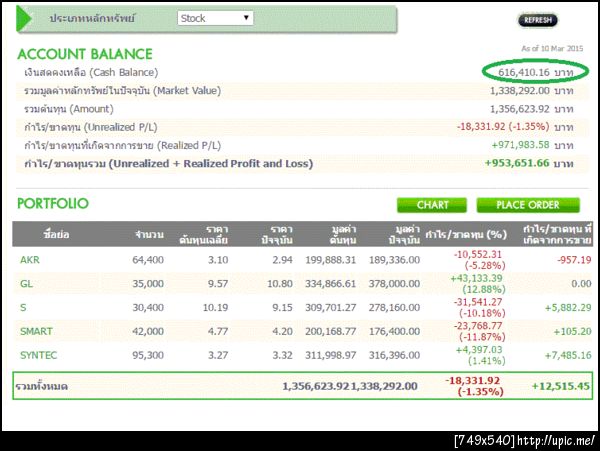This screenshot has width=600, height=451.
Task: Select market value 1,338,292.00 in account balance
Action: click(x=520, y=91)
